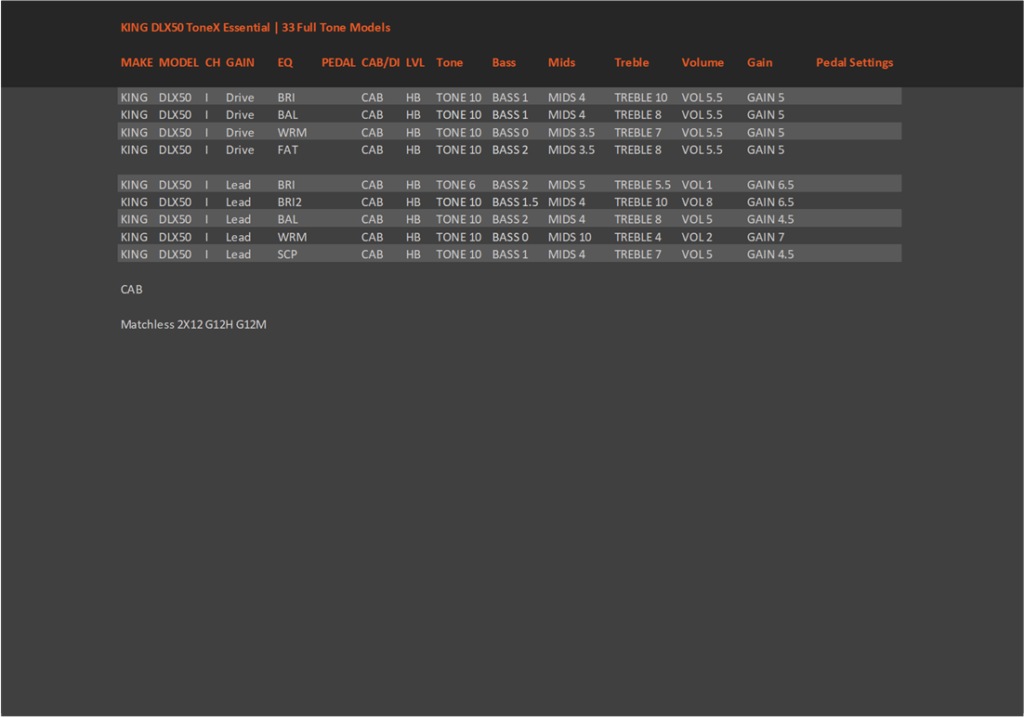The image size is (1024, 717).
Task: Select GAIN 4.5 in the Lead SCP row
Action: pyautogui.click(x=771, y=255)
